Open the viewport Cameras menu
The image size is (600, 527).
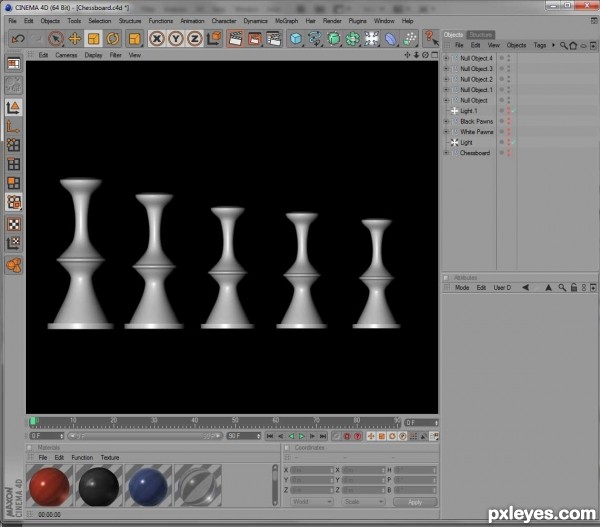(66, 55)
